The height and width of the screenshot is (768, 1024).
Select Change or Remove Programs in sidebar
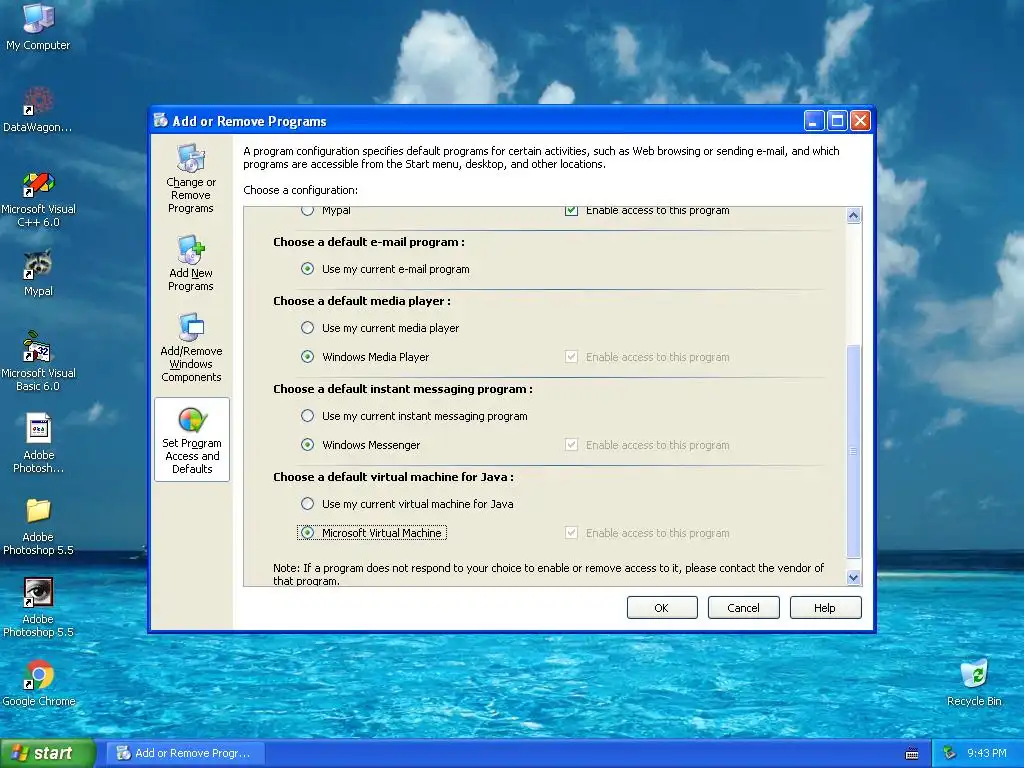tap(191, 179)
